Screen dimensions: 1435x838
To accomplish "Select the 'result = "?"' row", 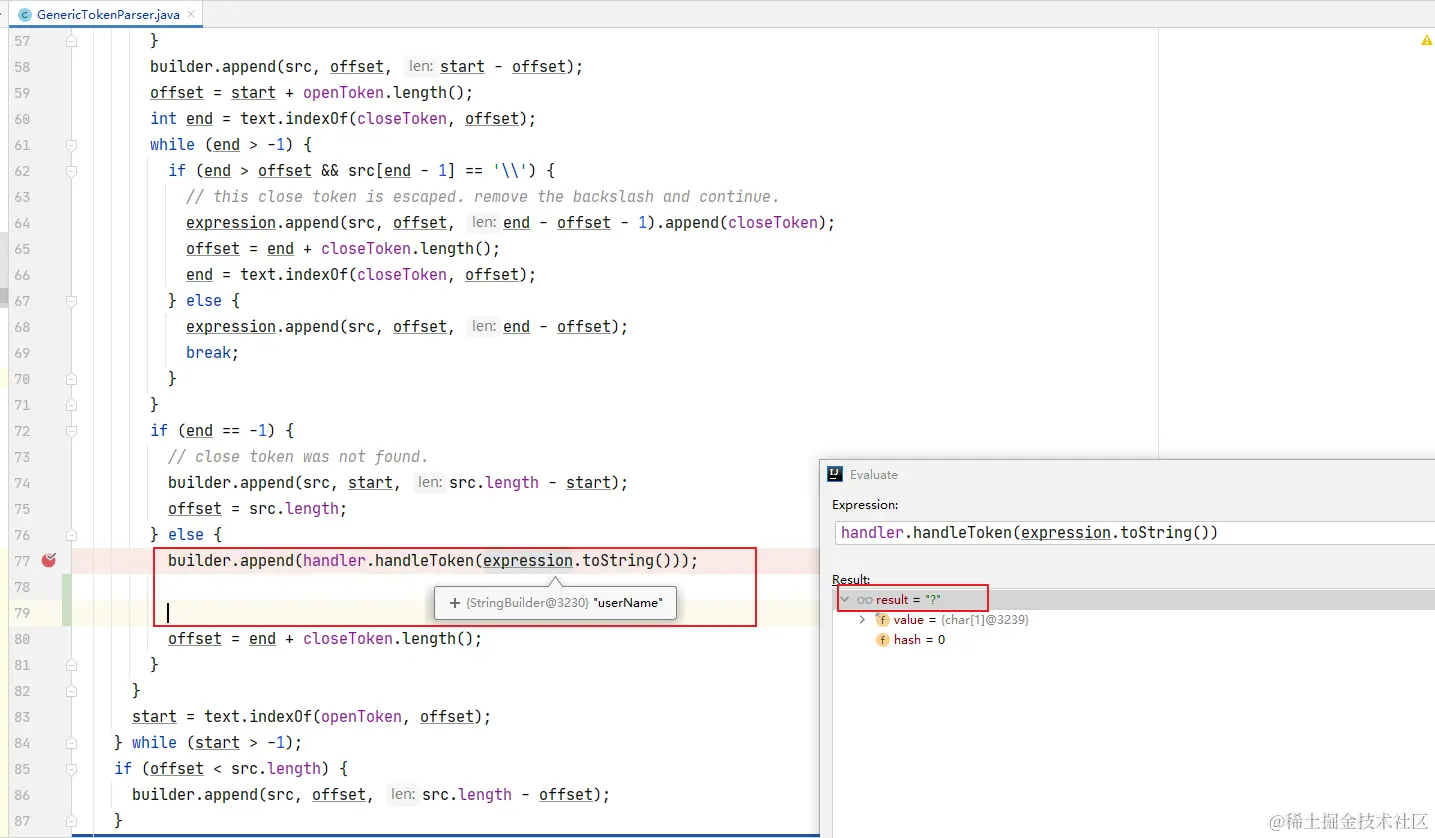I will tap(1134, 600).
